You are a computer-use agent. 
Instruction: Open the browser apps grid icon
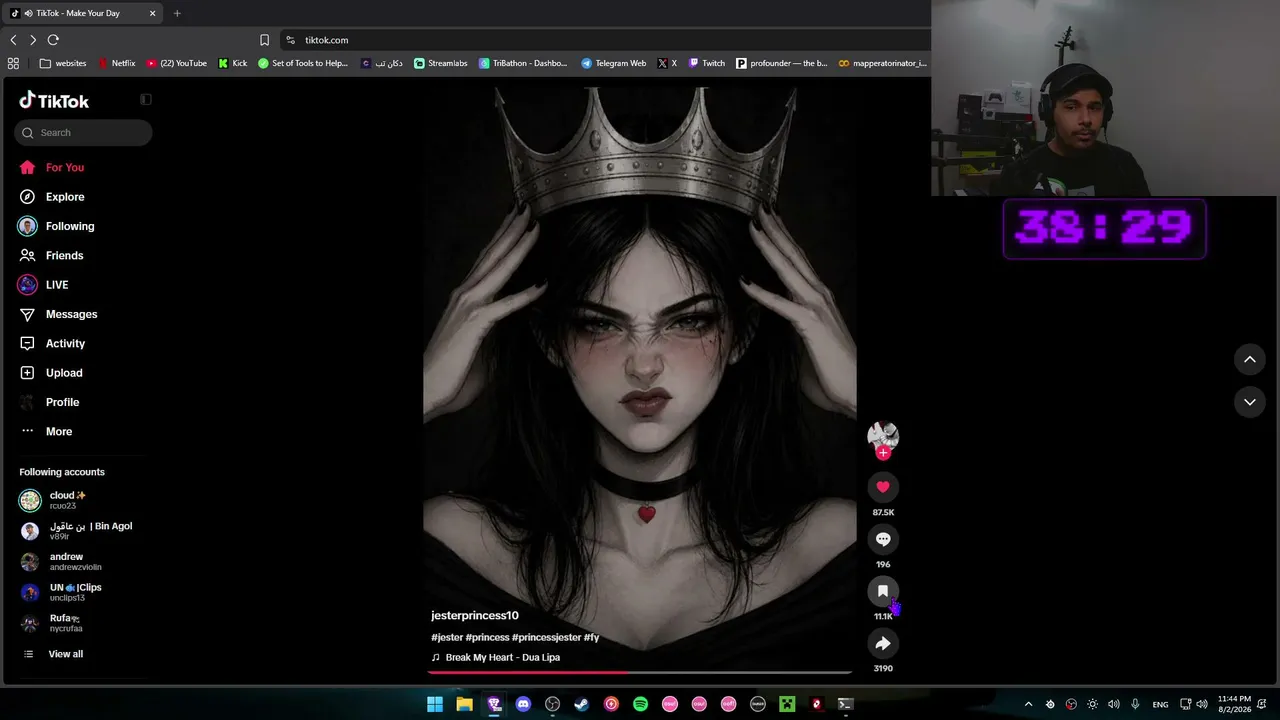point(13,63)
